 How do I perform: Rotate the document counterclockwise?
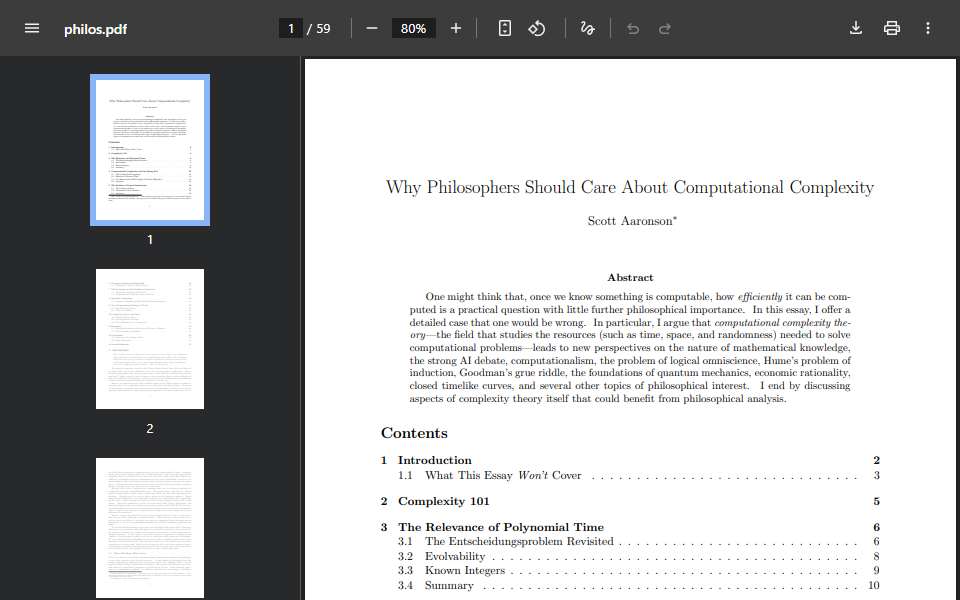pos(537,28)
